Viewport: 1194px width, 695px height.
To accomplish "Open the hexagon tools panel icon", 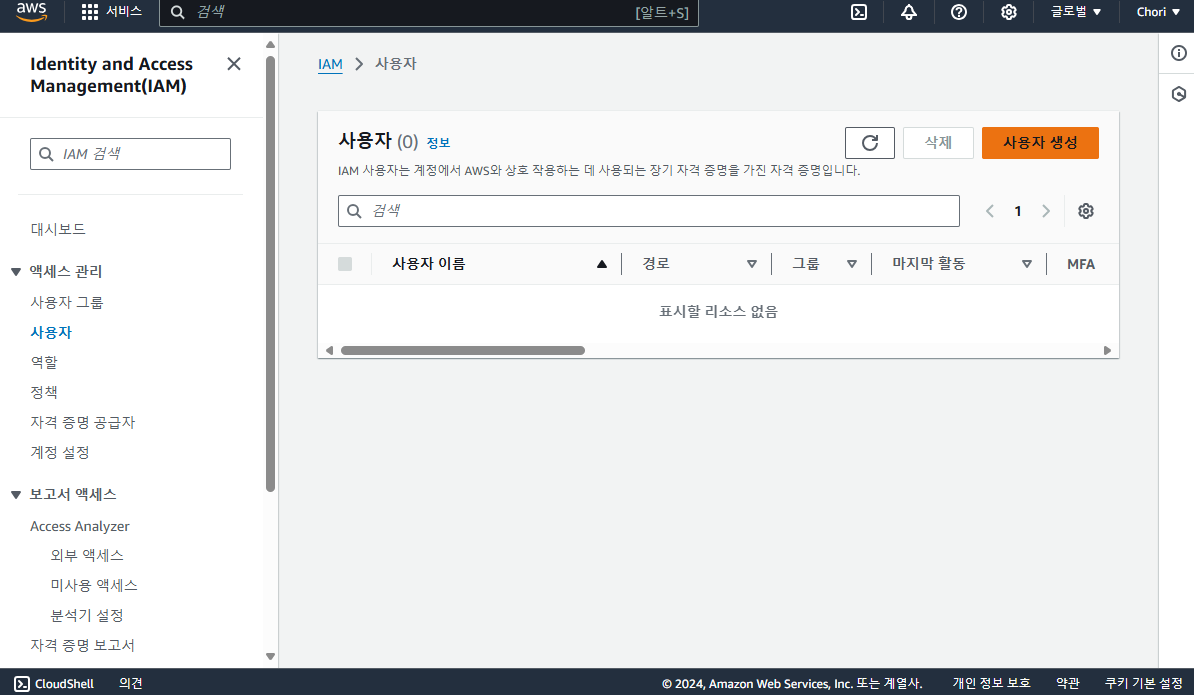I will coord(1179,94).
